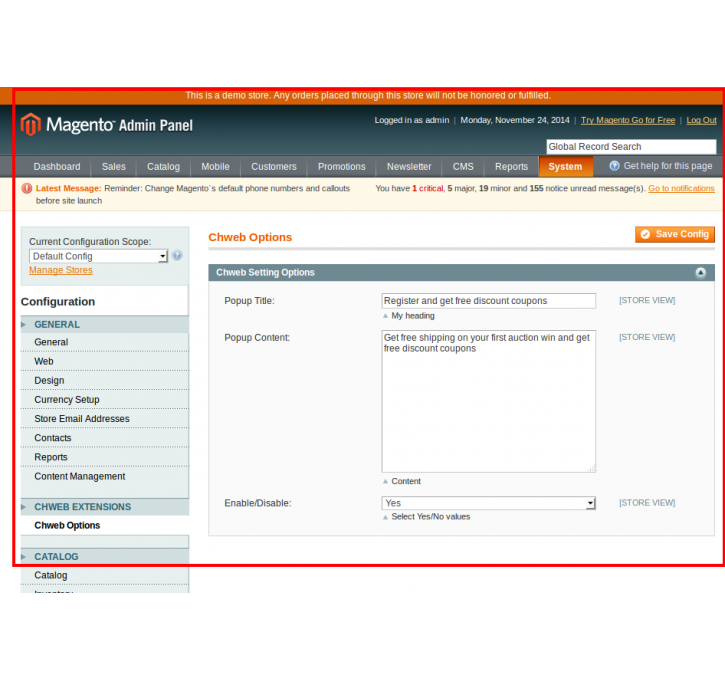725x680 pixels.
Task: Open the Sales menu
Action: [114, 166]
